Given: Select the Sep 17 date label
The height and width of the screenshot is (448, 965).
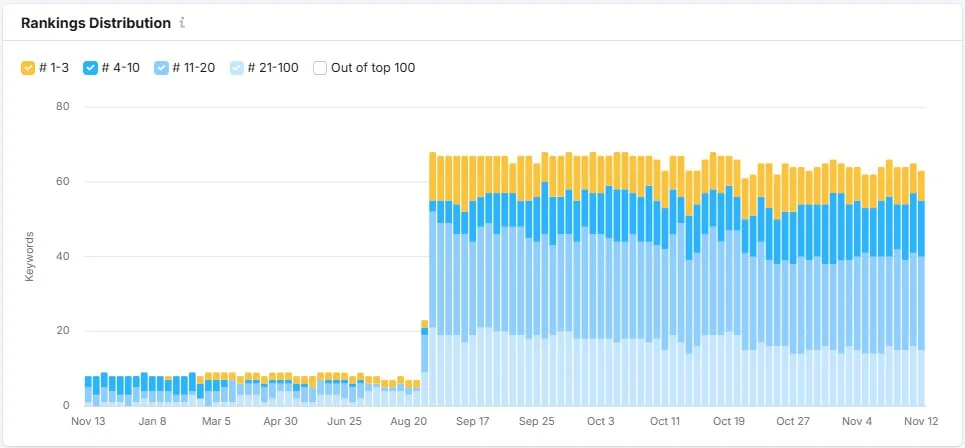Looking at the screenshot, I should tap(471, 422).
